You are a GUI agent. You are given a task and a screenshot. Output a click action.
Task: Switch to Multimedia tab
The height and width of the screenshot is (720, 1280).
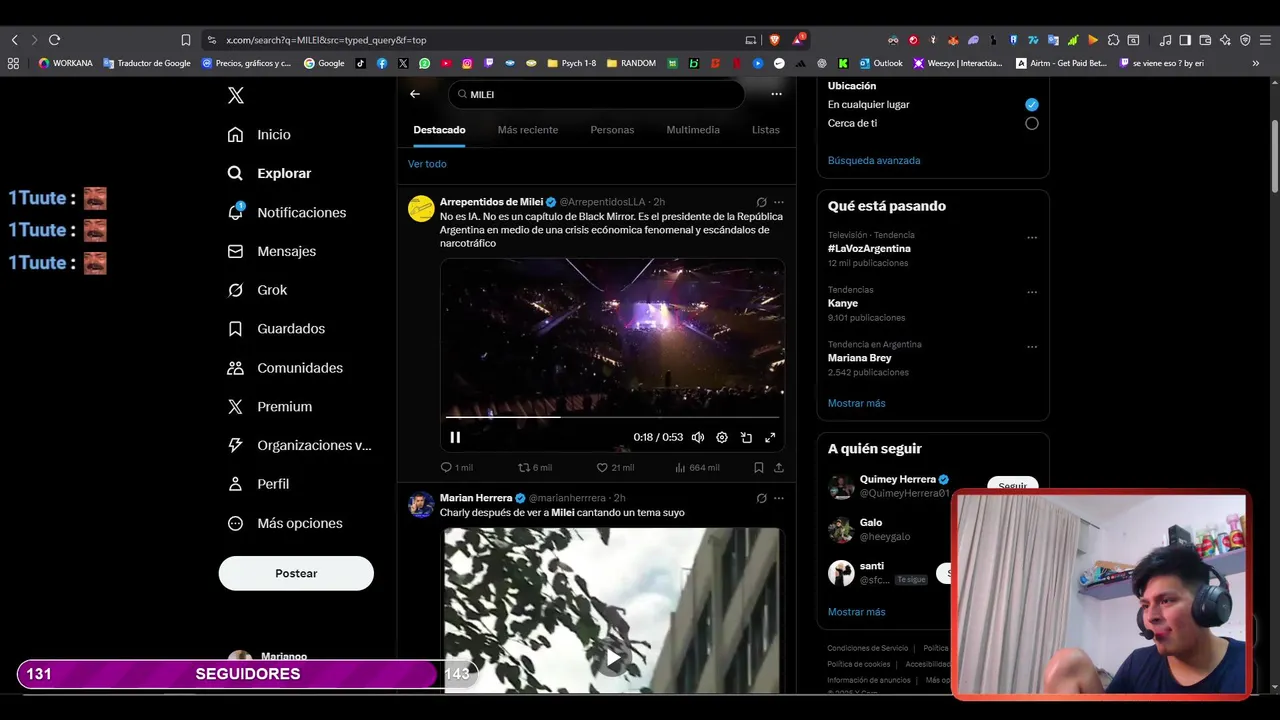click(693, 130)
